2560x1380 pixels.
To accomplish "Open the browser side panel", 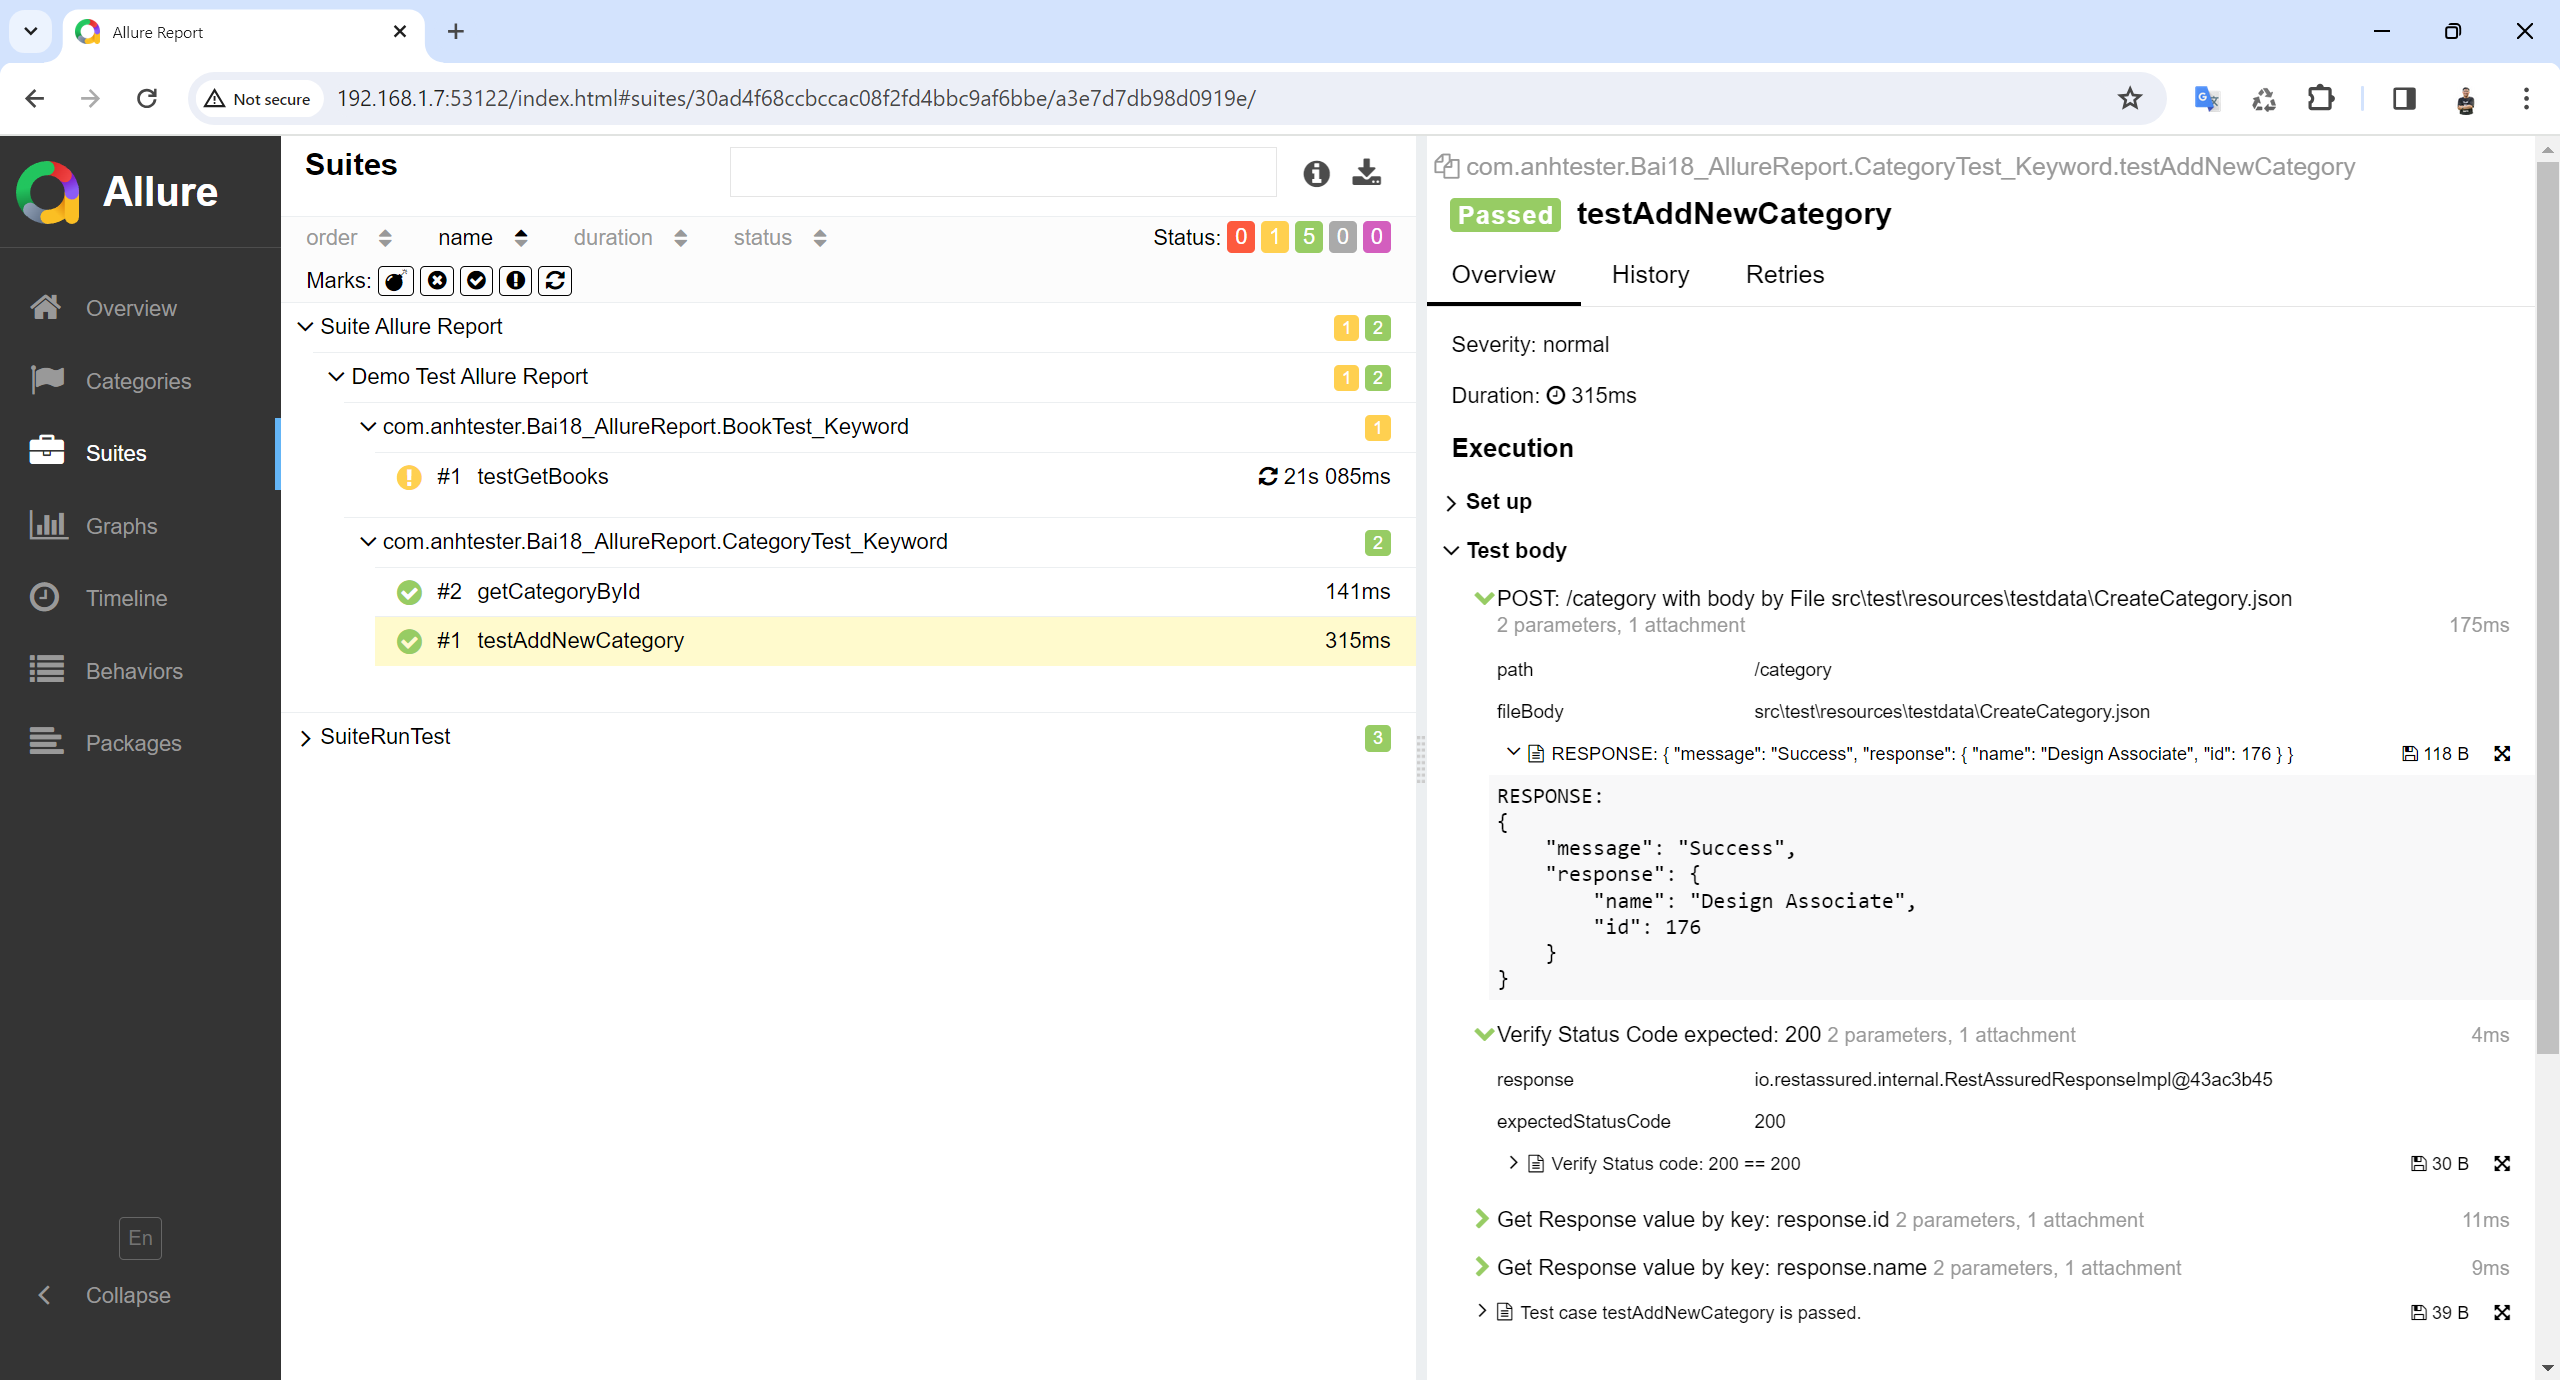I will point(2404,98).
